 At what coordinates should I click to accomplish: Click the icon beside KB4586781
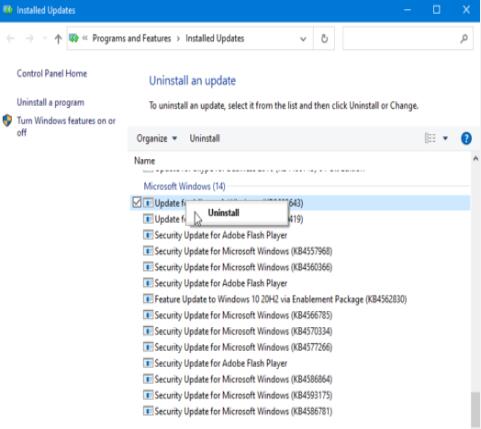coord(148,411)
